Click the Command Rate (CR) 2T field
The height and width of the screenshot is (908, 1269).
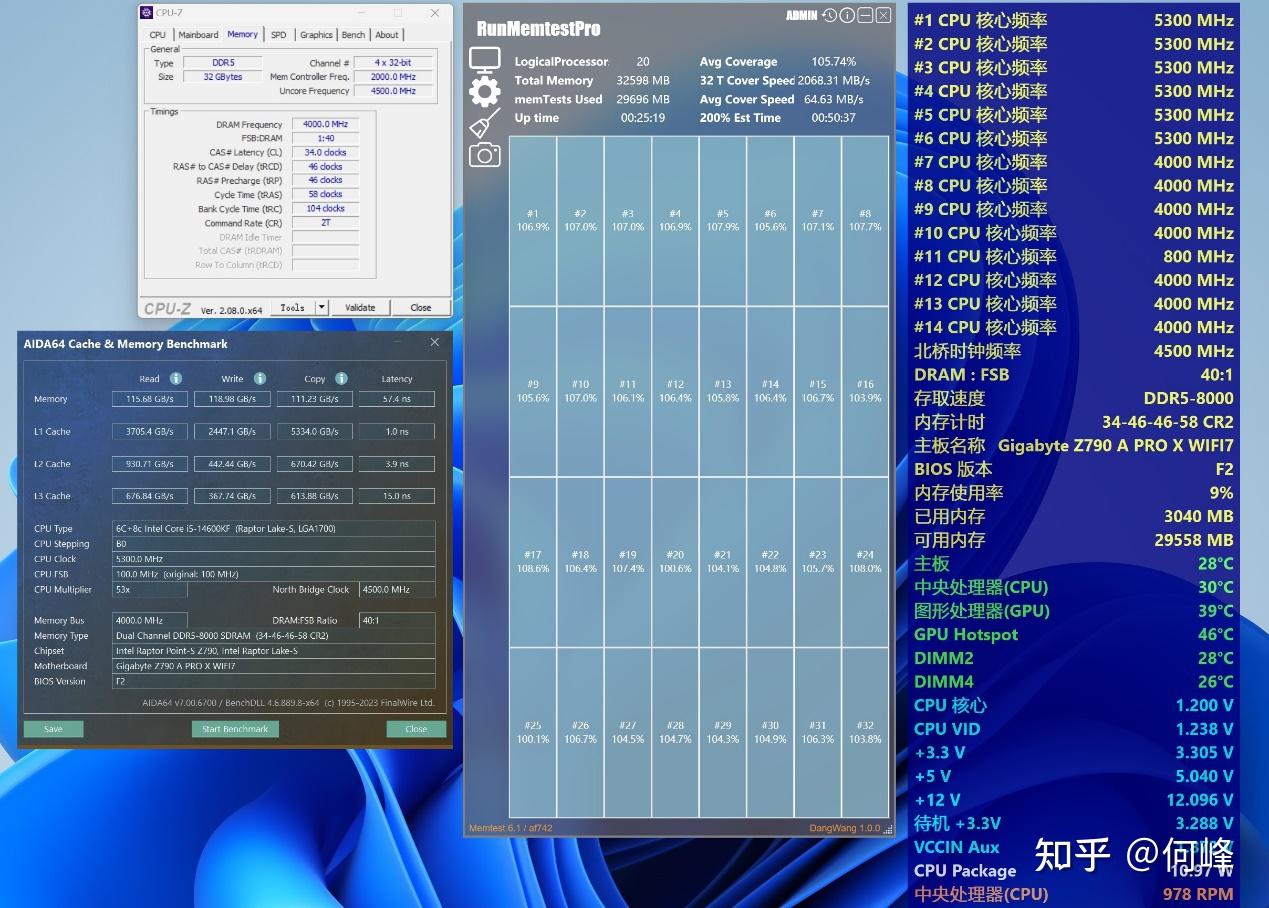(325, 223)
